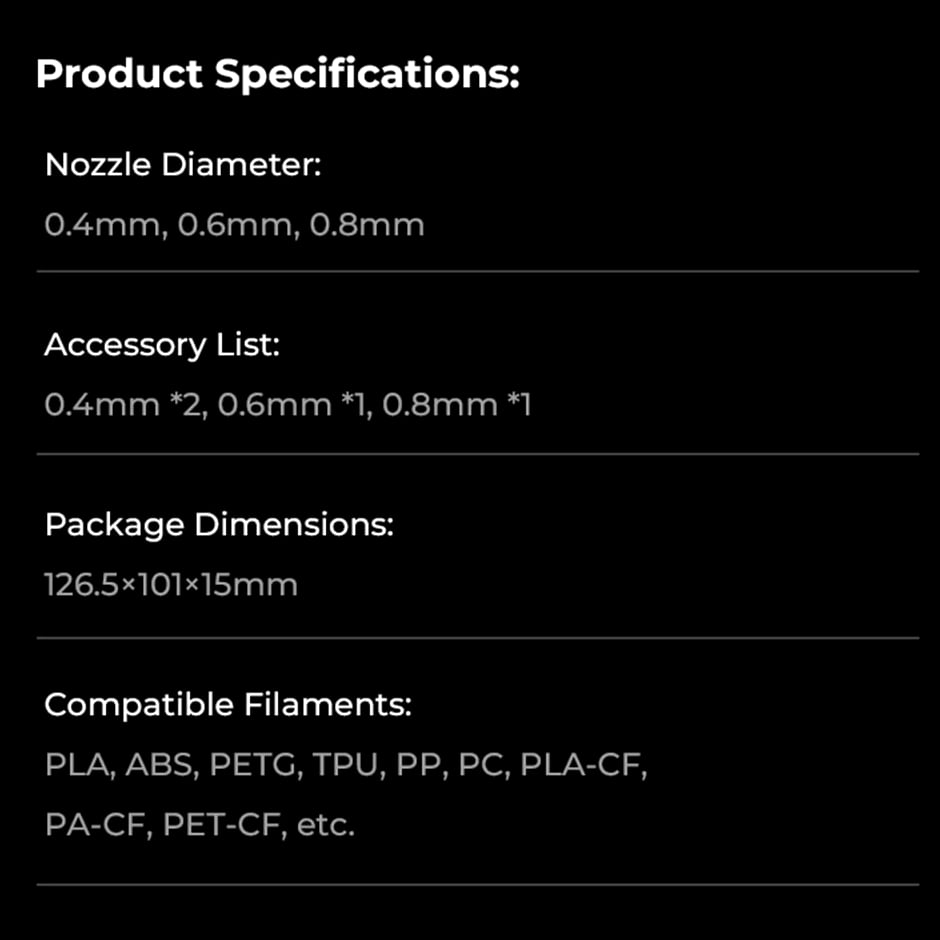
Task: Click the 126.5×101×15mm dimensions value
Action: tap(171, 585)
